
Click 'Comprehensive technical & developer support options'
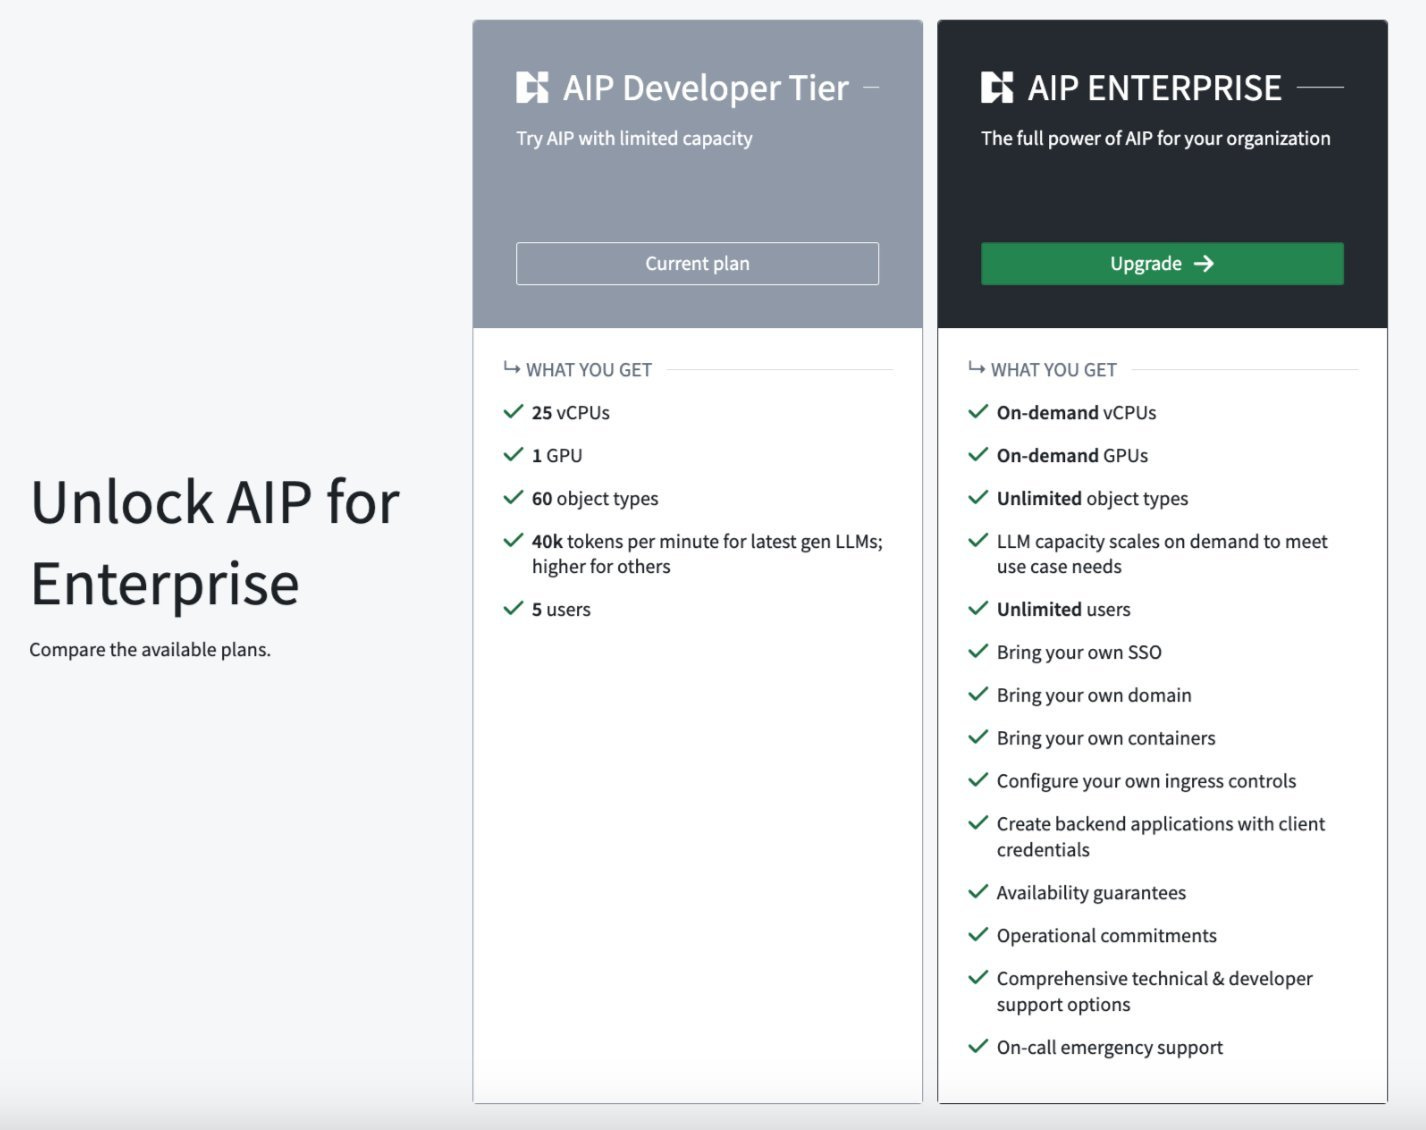coord(1155,991)
